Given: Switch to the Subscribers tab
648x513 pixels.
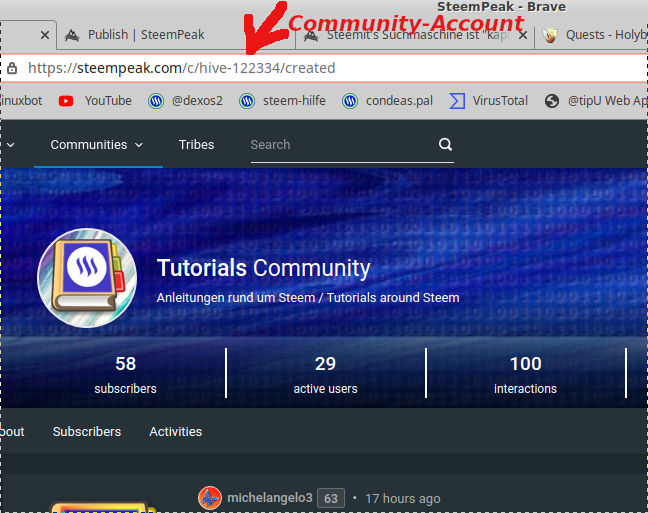Looking at the screenshot, I should pyautogui.click(x=87, y=432).
